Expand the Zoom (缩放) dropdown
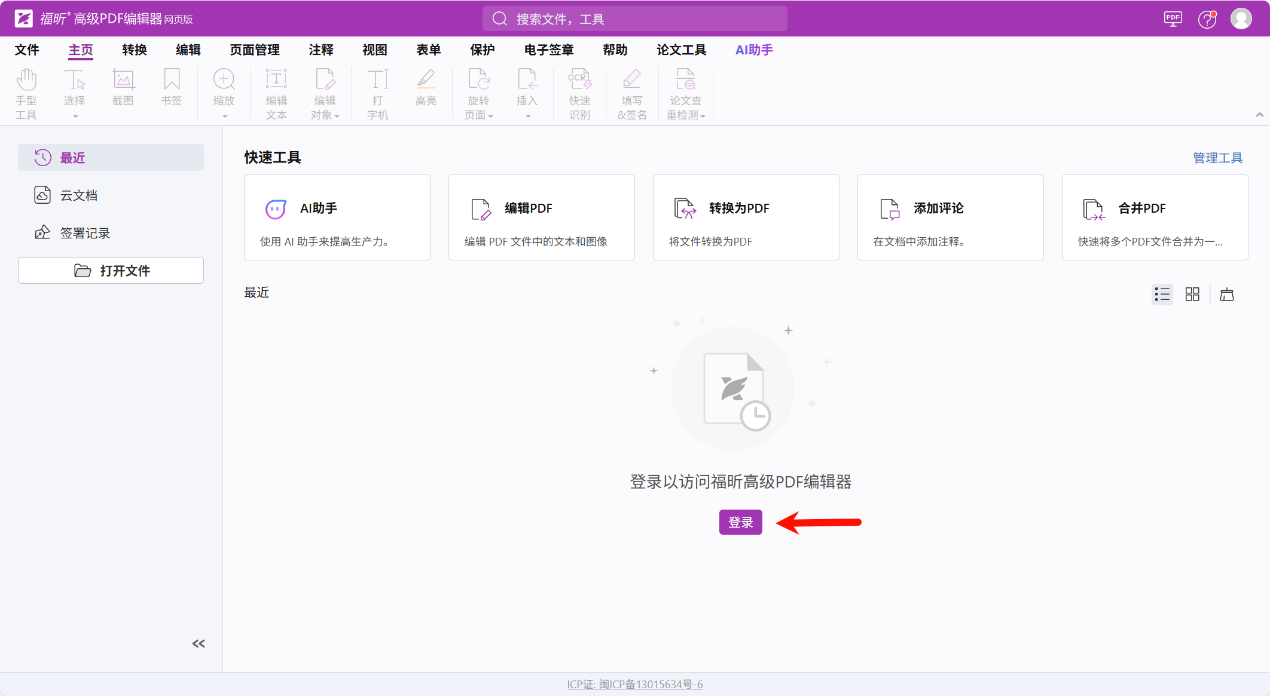Viewport: 1270px width, 696px height. point(224,115)
